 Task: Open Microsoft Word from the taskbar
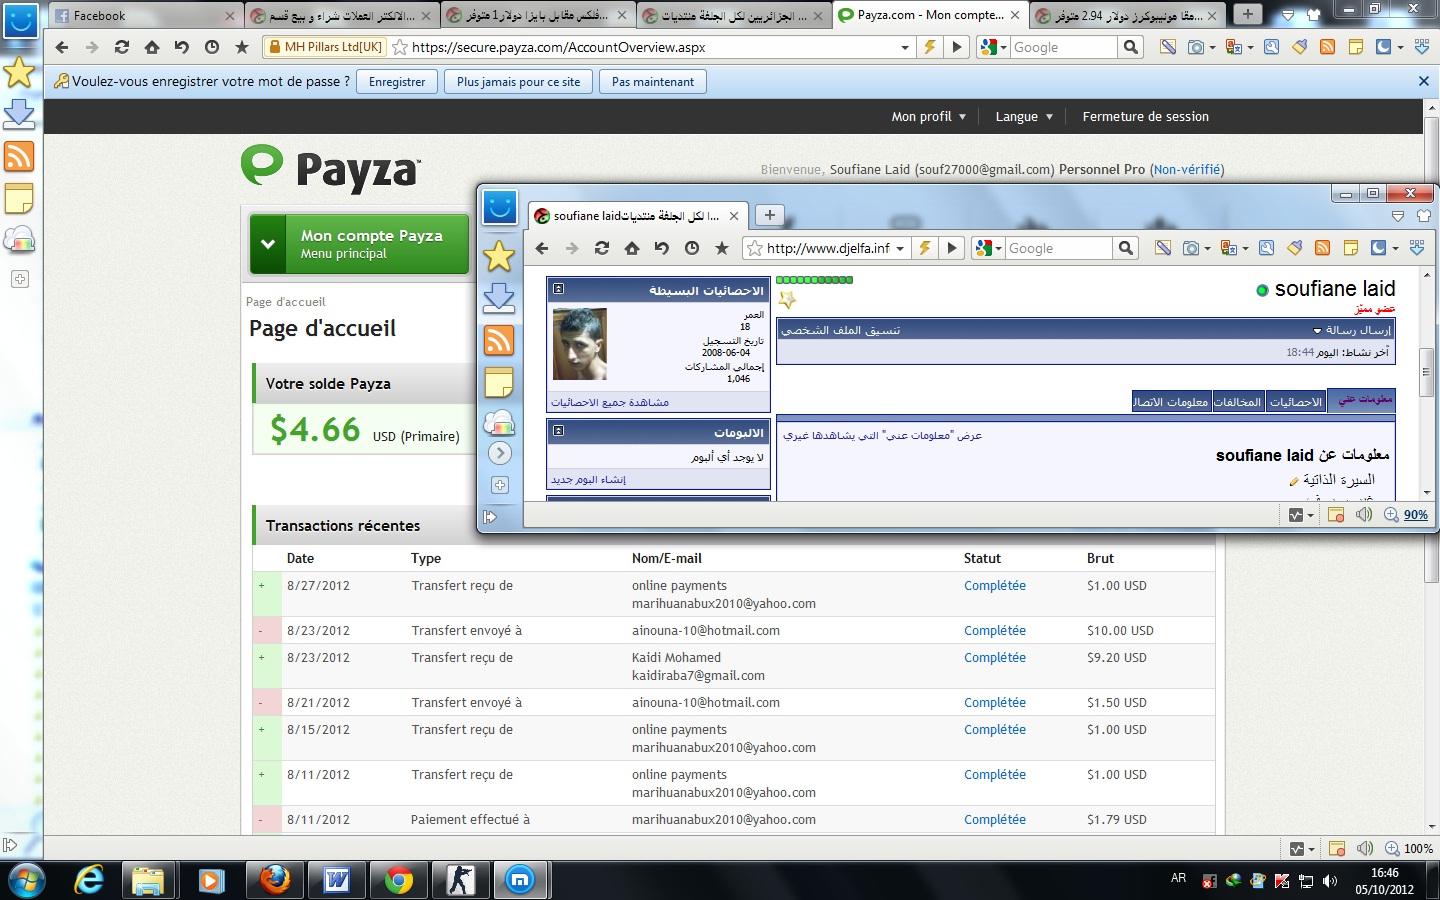(336, 880)
